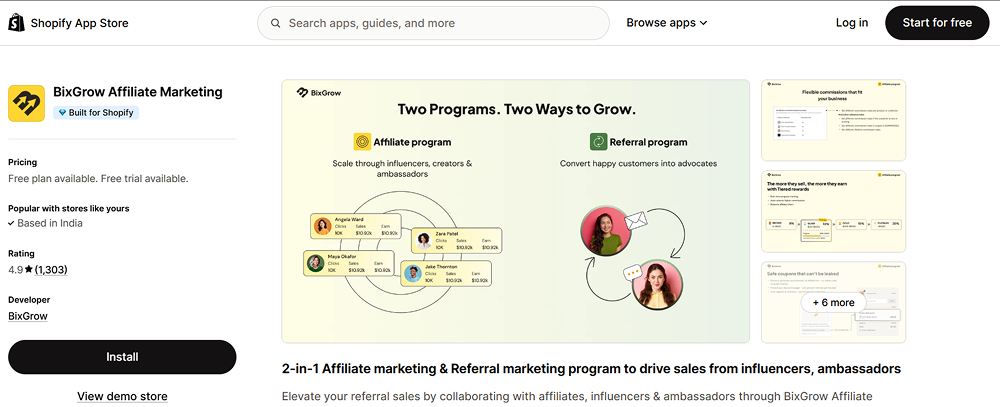
Task: Click the envelope icon in referral graphic
Action: click(636, 221)
